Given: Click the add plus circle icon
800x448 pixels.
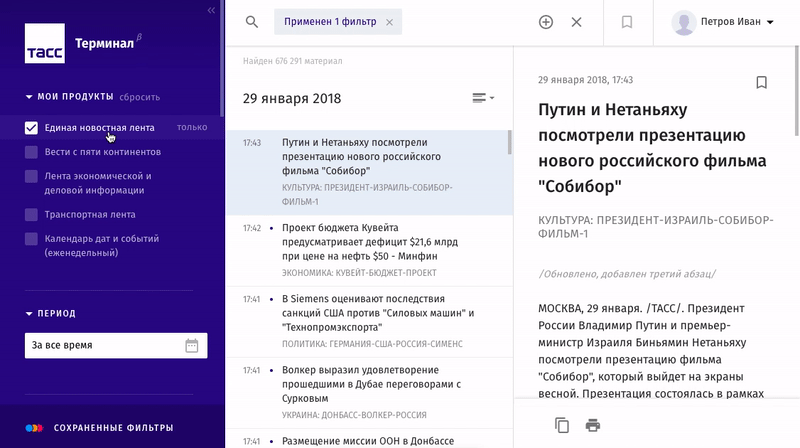Looking at the screenshot, I should pos(546,22).
